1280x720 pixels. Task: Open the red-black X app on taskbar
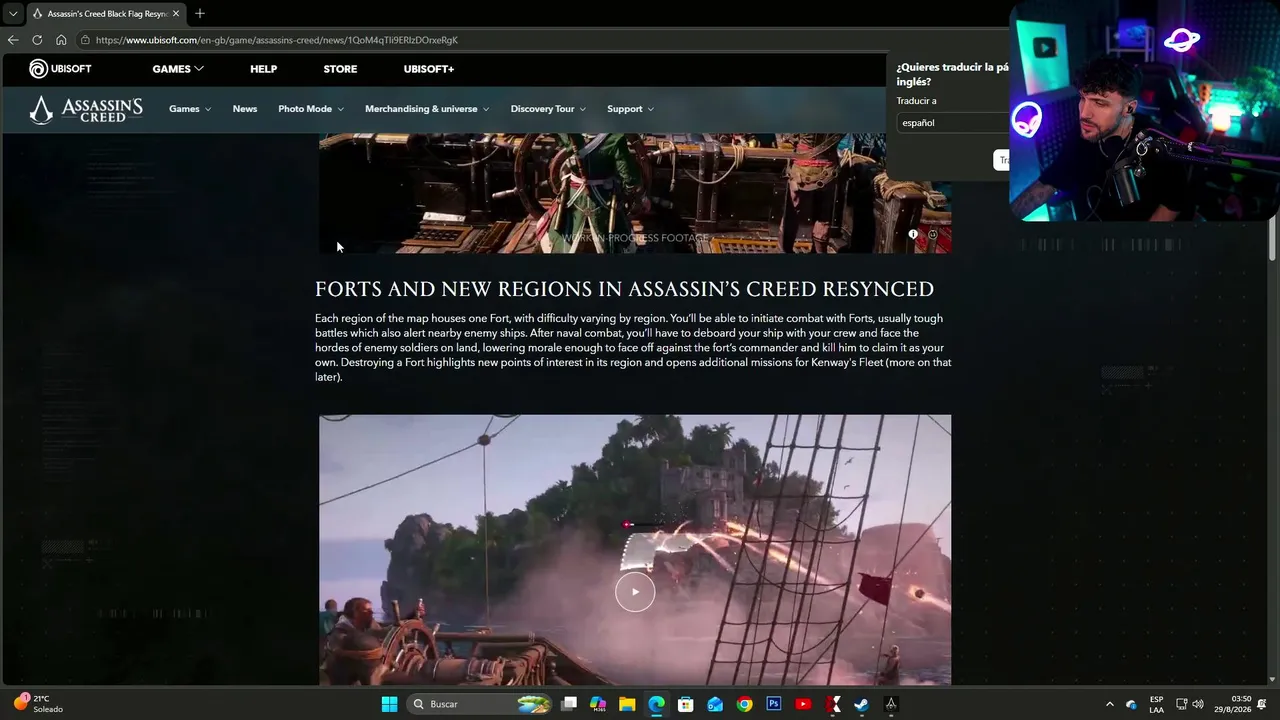833,704
